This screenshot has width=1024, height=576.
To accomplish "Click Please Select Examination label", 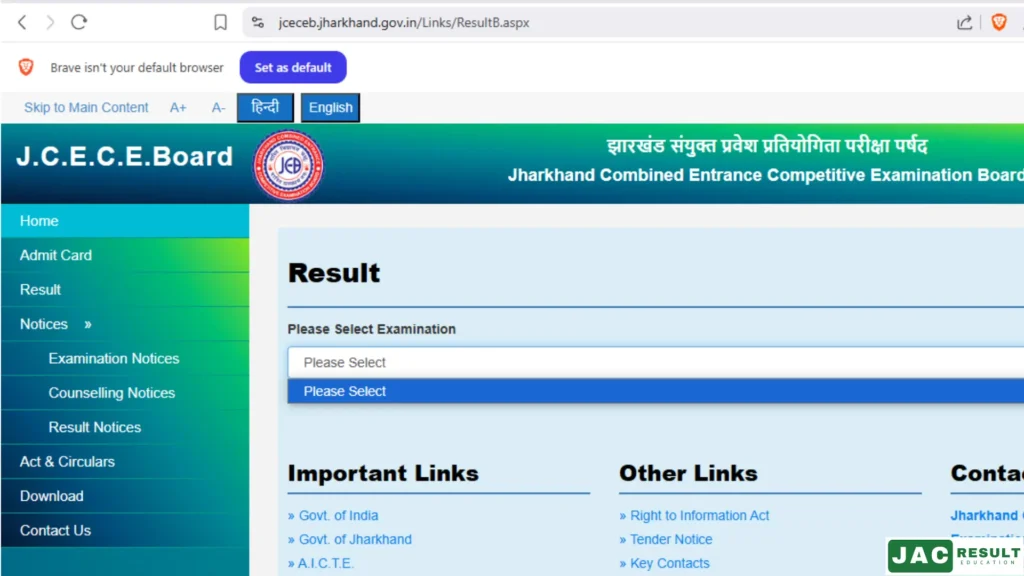I will point(372,329).
